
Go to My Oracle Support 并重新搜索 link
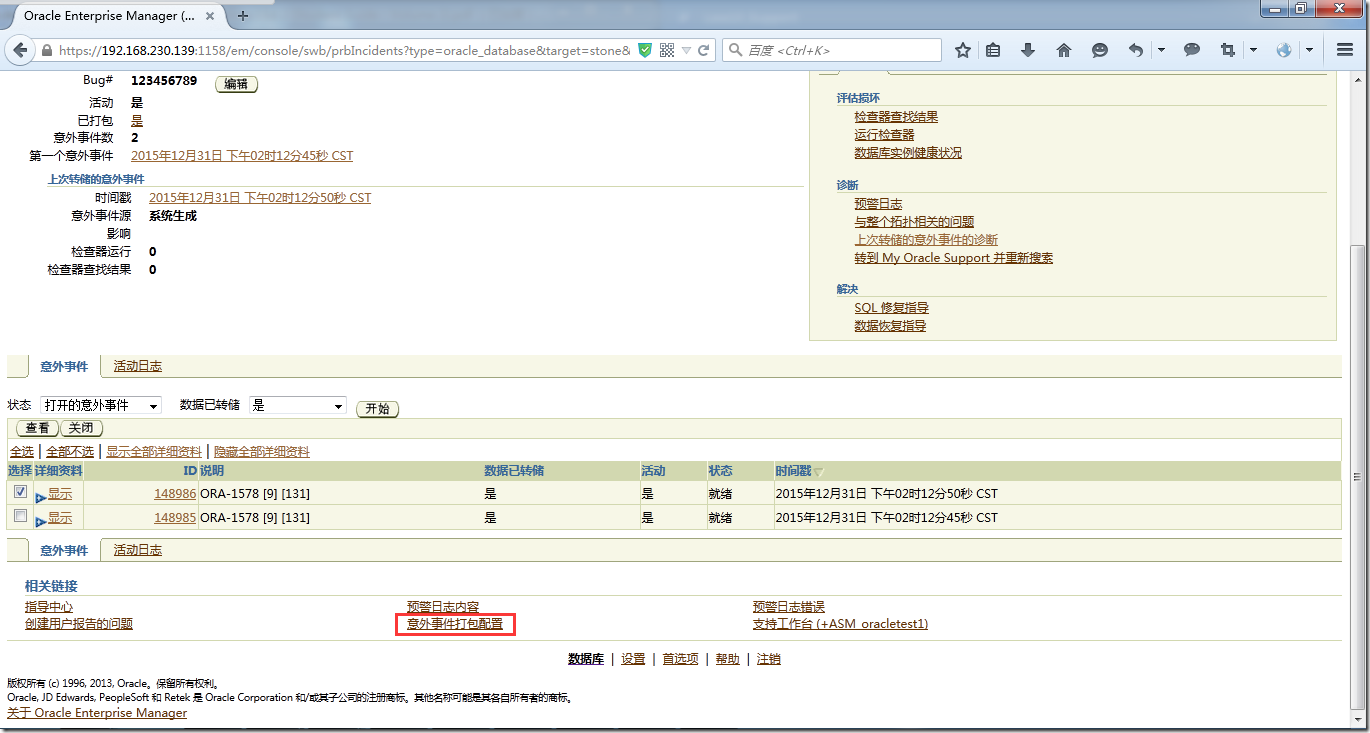click(x=953, y=258)
